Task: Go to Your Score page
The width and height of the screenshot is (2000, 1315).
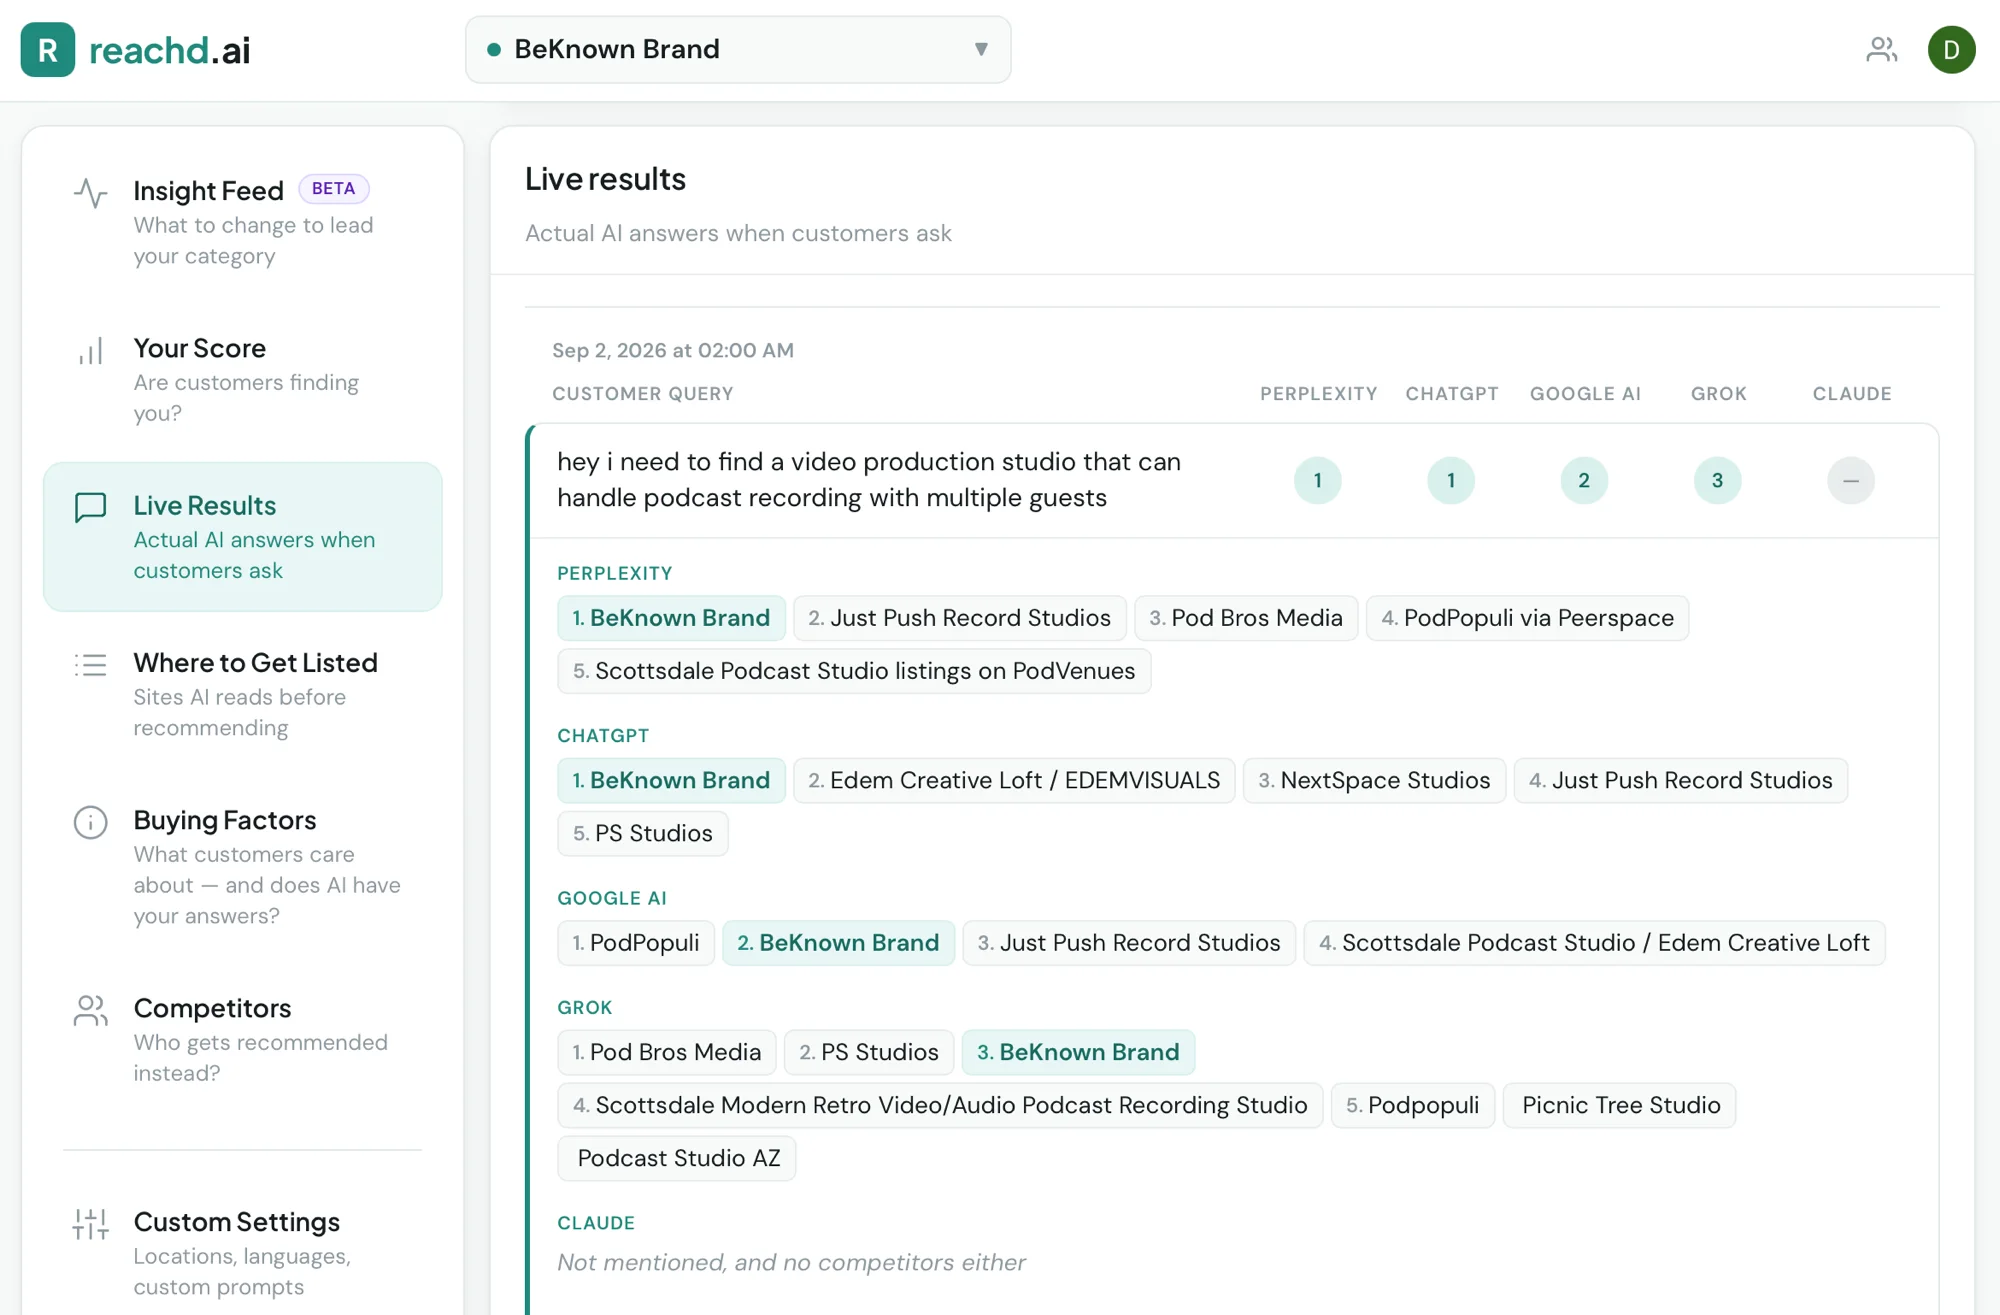Action: [x=243, y=379]
